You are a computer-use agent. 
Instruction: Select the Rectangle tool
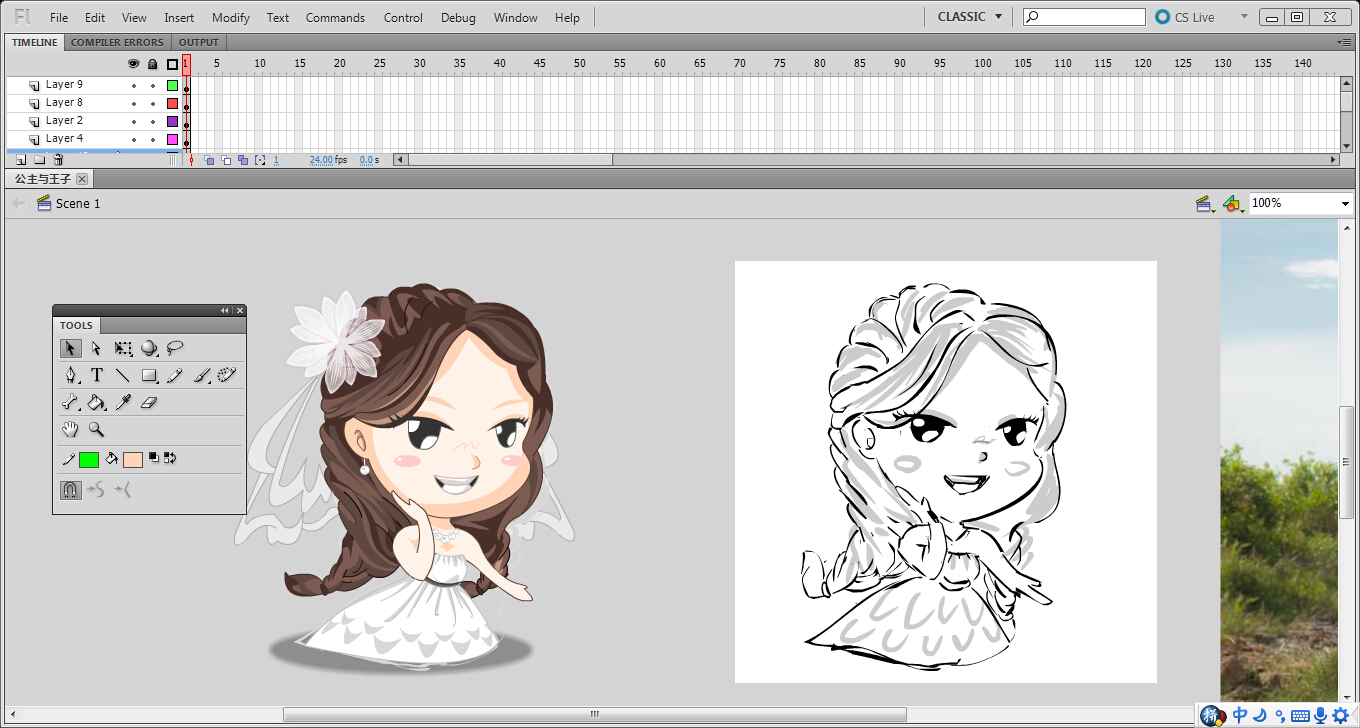tap(149, 375)
